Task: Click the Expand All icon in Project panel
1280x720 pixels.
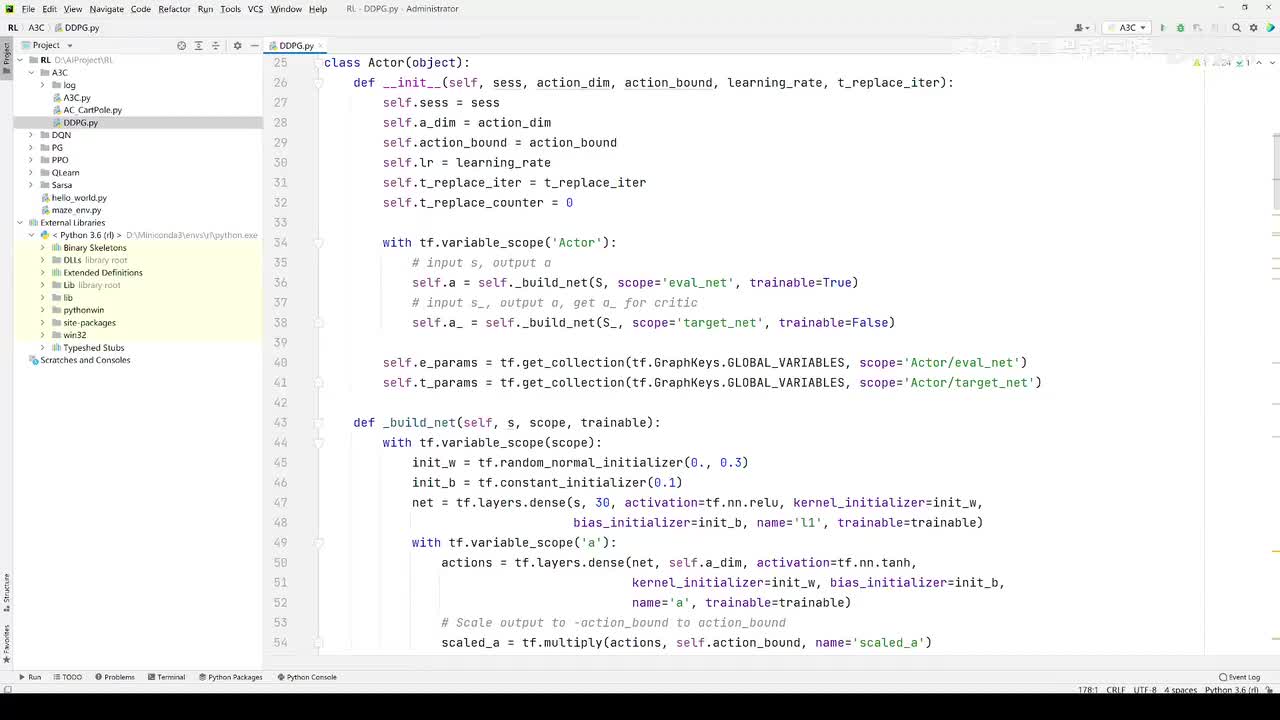Action: (198, 45)
